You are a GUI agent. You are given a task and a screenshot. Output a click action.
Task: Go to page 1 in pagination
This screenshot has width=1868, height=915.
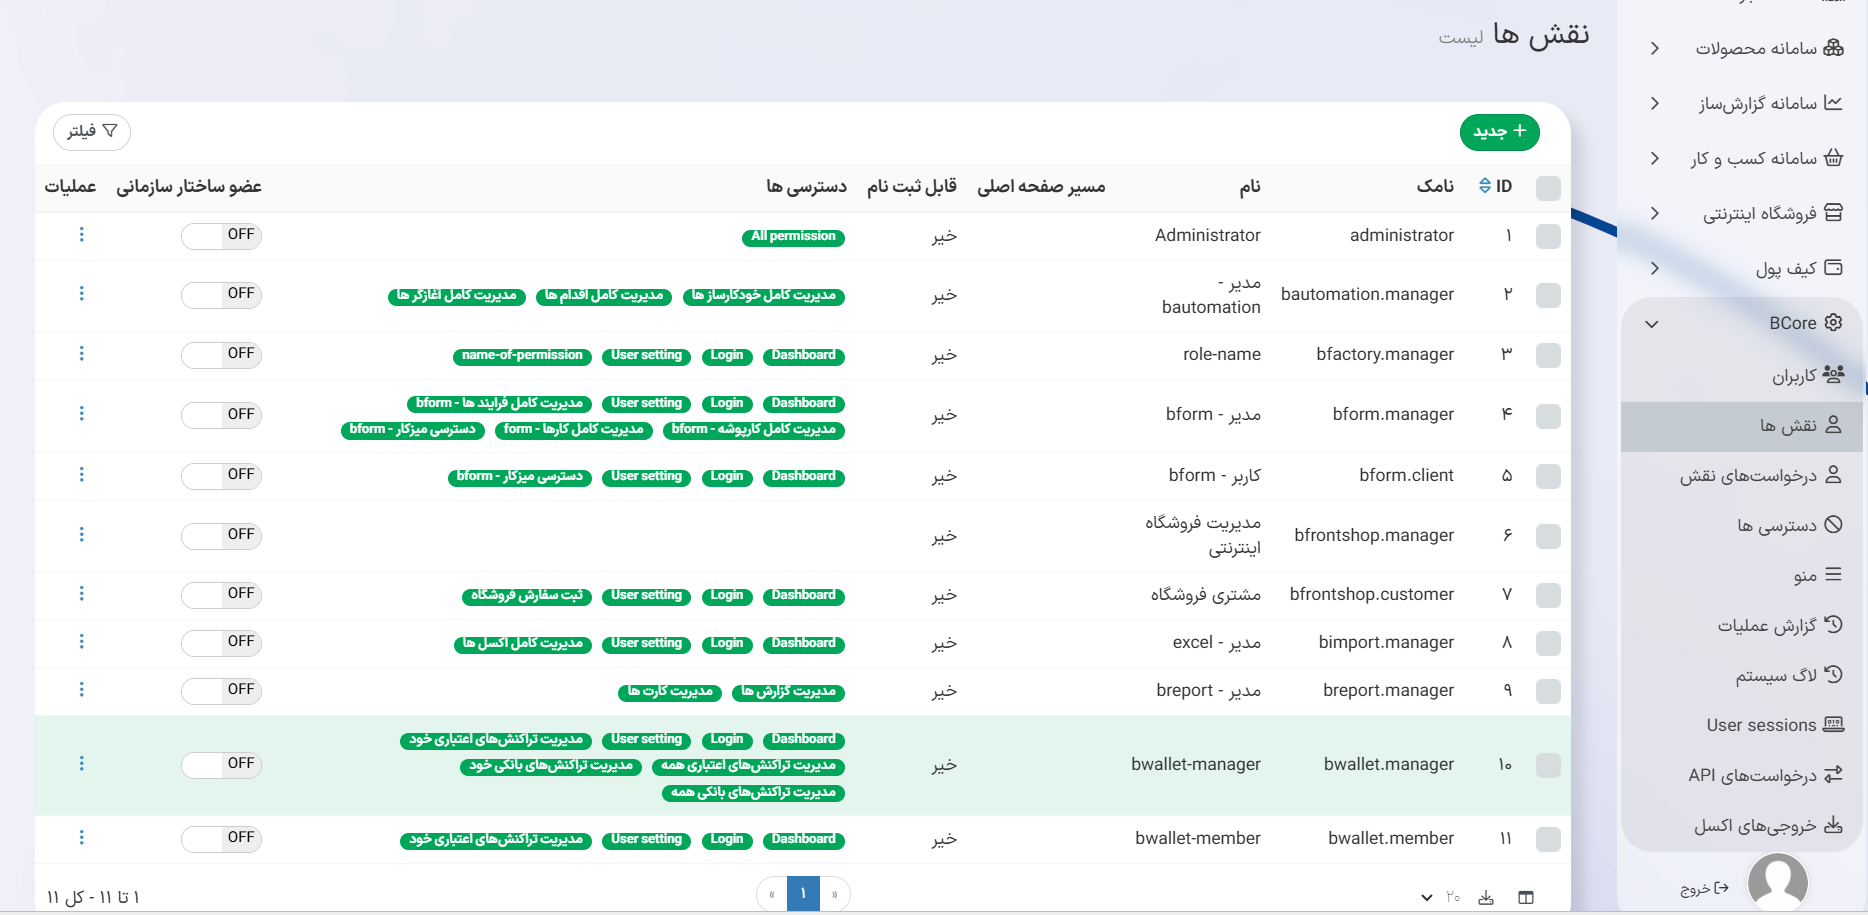[803, 893]
